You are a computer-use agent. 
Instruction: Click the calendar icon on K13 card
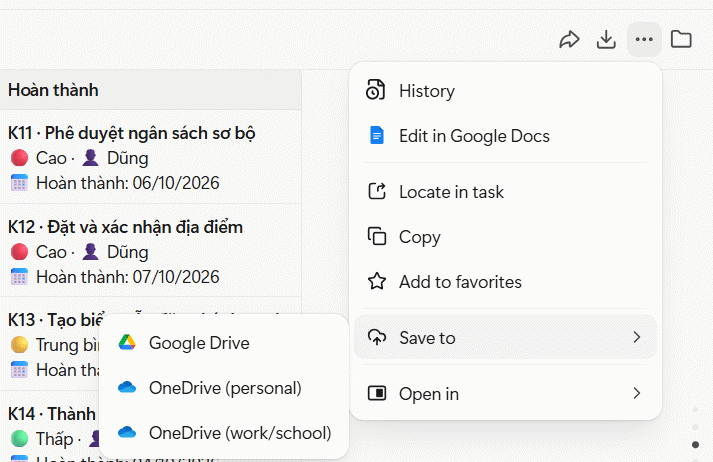[19, 370]
